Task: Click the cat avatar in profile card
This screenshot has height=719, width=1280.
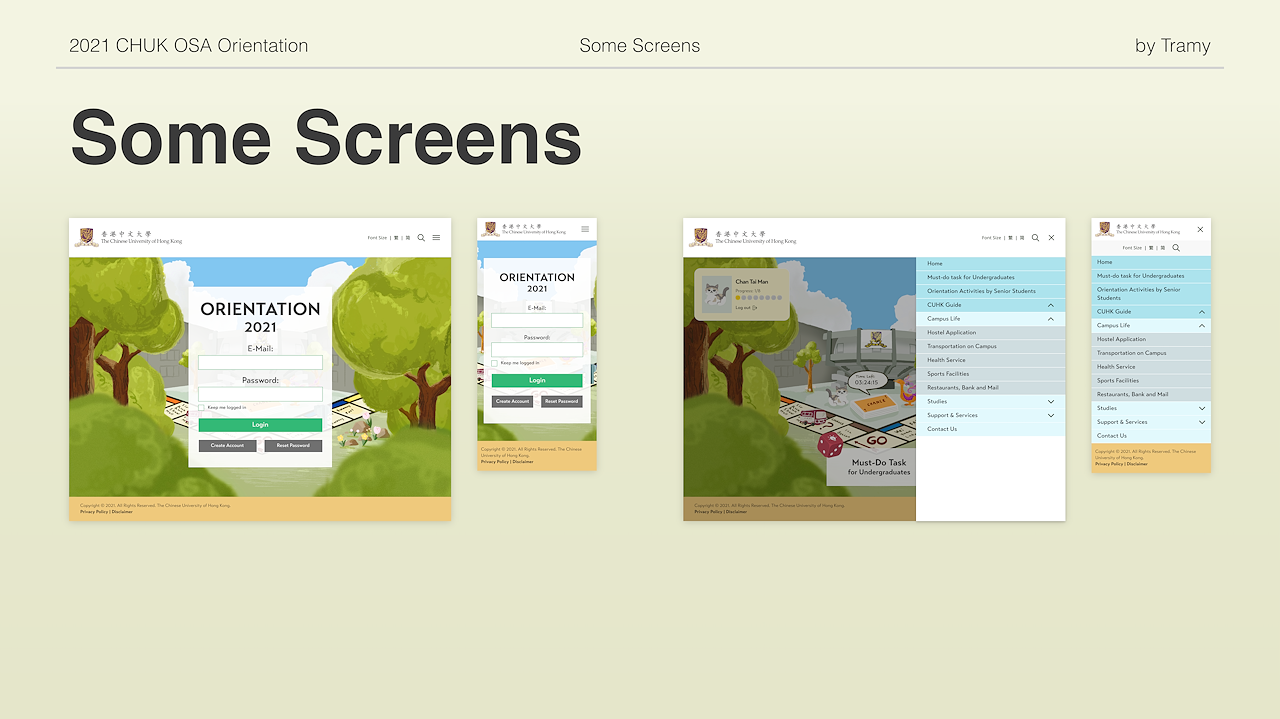Action: (716, 294)
